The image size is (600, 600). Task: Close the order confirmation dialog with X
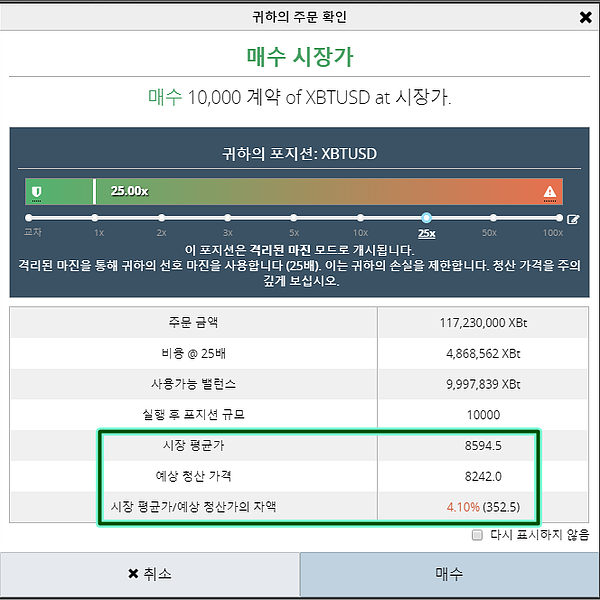[x=585, y=17]
